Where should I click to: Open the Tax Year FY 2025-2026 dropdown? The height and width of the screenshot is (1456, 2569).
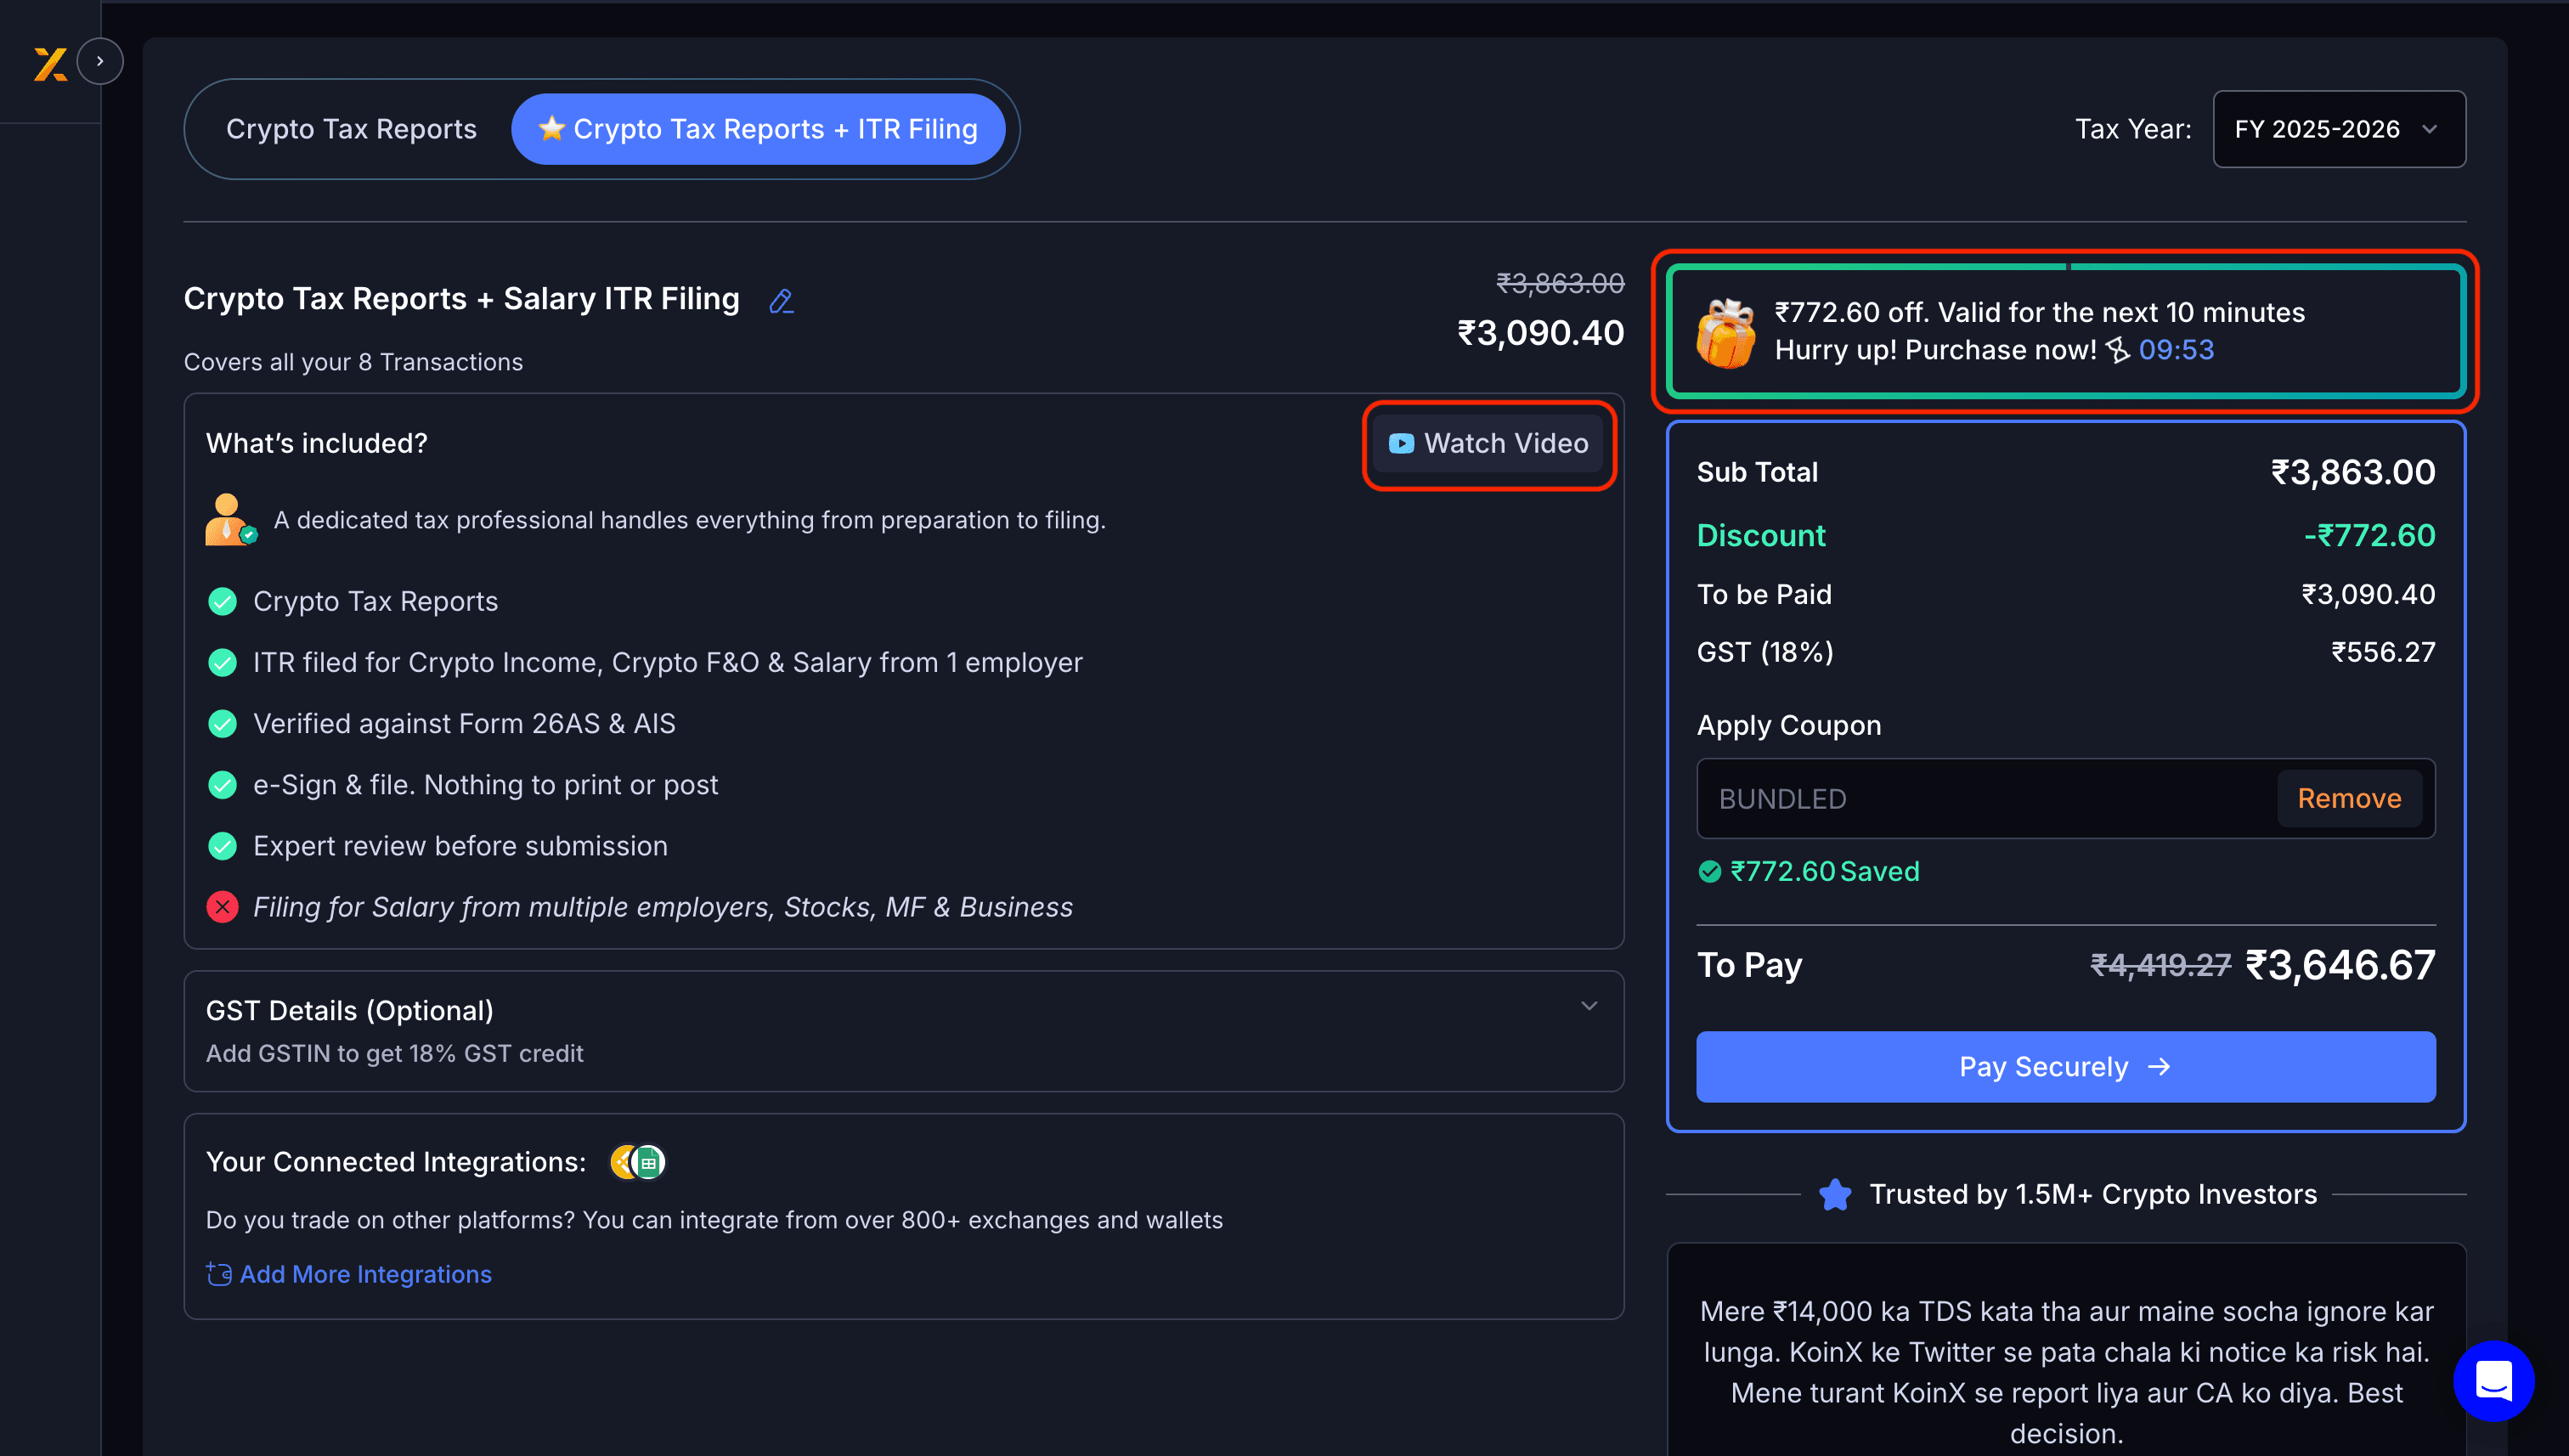pos(2339,129)
